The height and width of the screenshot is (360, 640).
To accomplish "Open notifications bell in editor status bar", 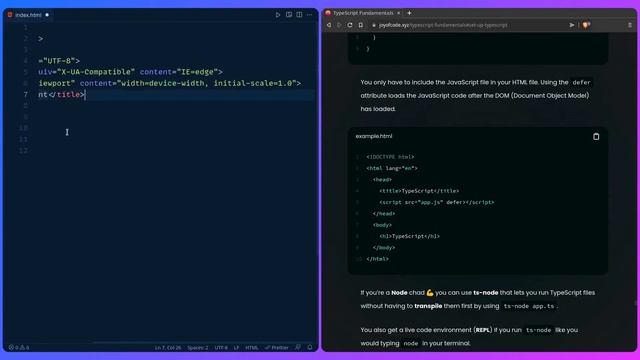I will tap(310, 347).
